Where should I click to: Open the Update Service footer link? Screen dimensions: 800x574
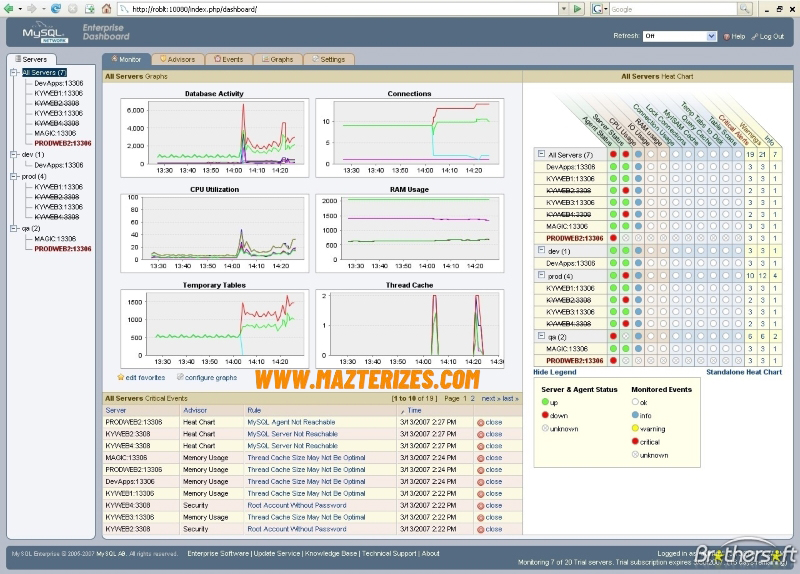277,554
